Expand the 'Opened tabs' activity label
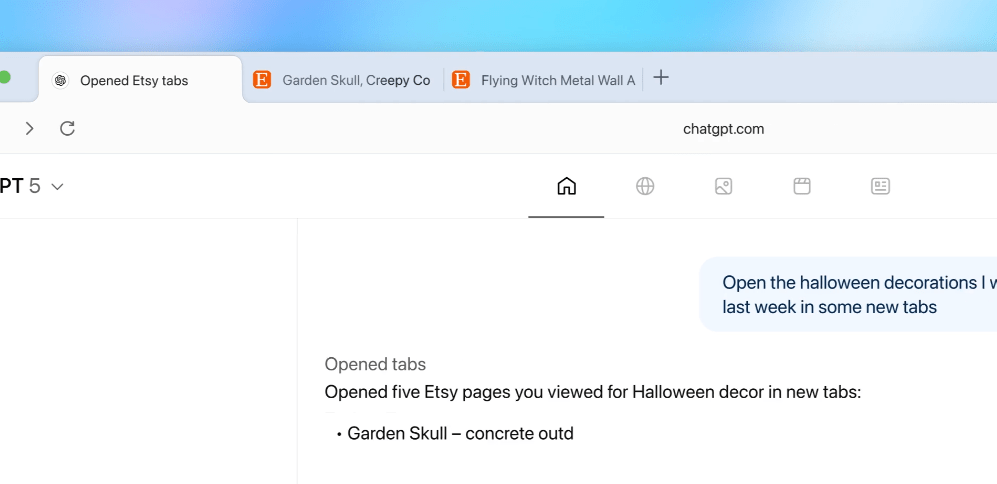This screenshot has height=484, width=997. coord(375,364)
